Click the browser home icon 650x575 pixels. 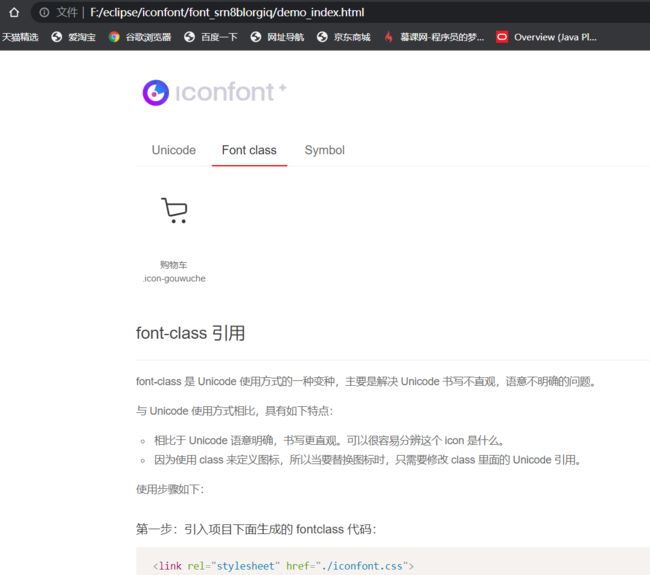tap(14, 12)
